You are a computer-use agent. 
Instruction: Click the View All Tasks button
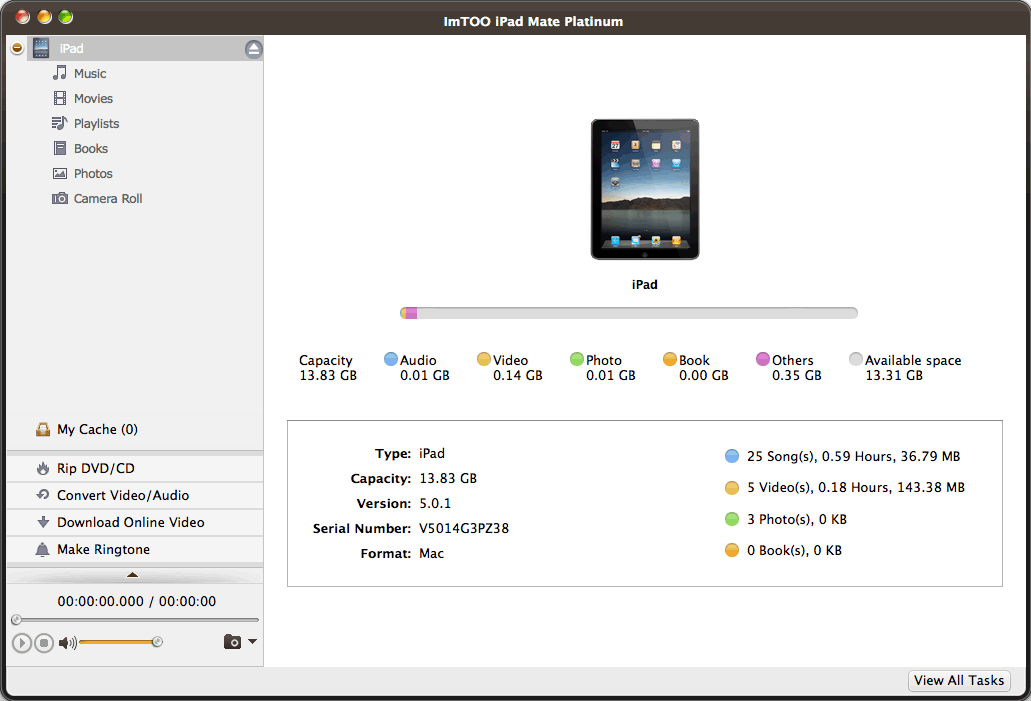click(959, 680)
